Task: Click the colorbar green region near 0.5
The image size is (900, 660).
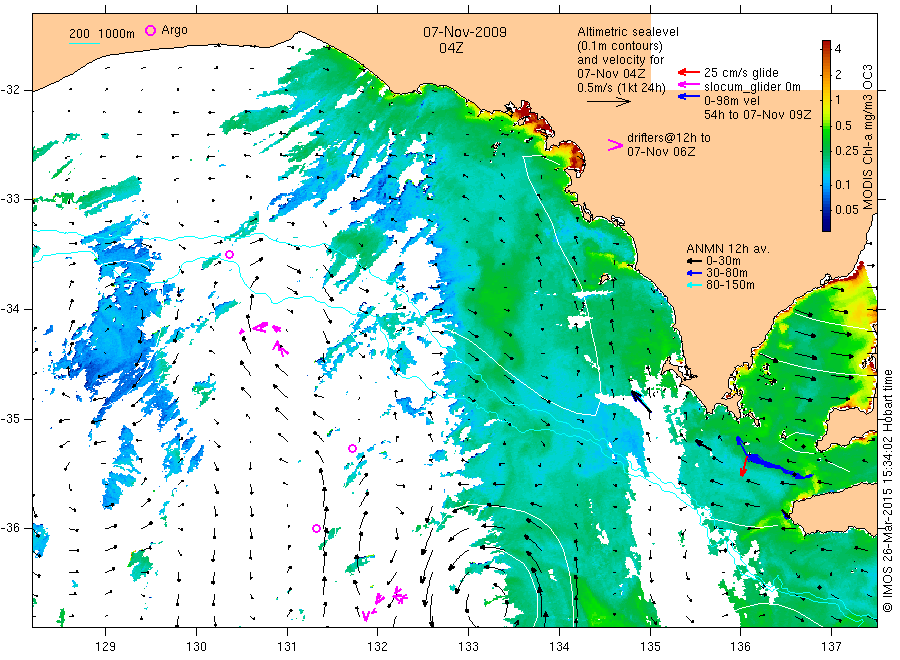Action: [x=826, y=126]
